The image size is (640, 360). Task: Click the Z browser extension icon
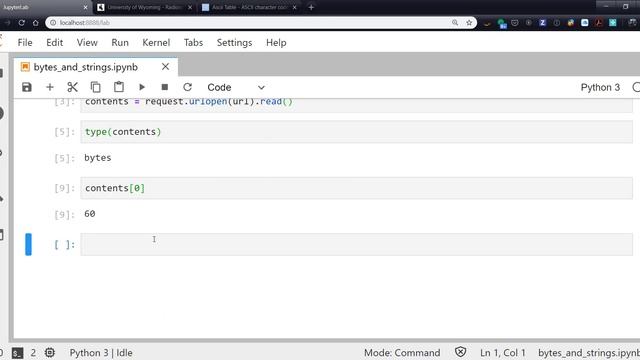542,23
